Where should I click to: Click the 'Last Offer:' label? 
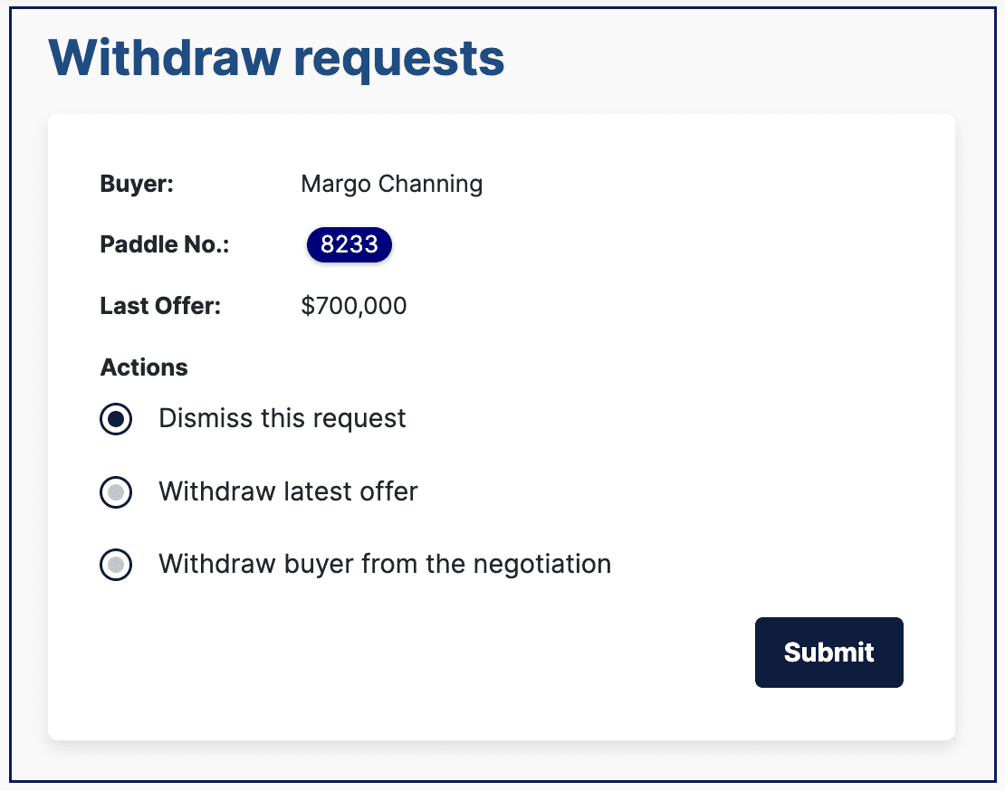pyautogui.click(x=159, y=306)
